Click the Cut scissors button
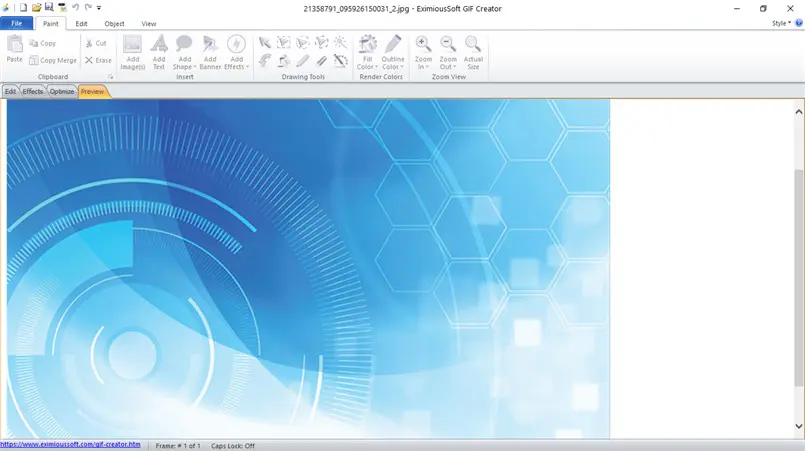This screenshot has width=805, height=451. 96,44
